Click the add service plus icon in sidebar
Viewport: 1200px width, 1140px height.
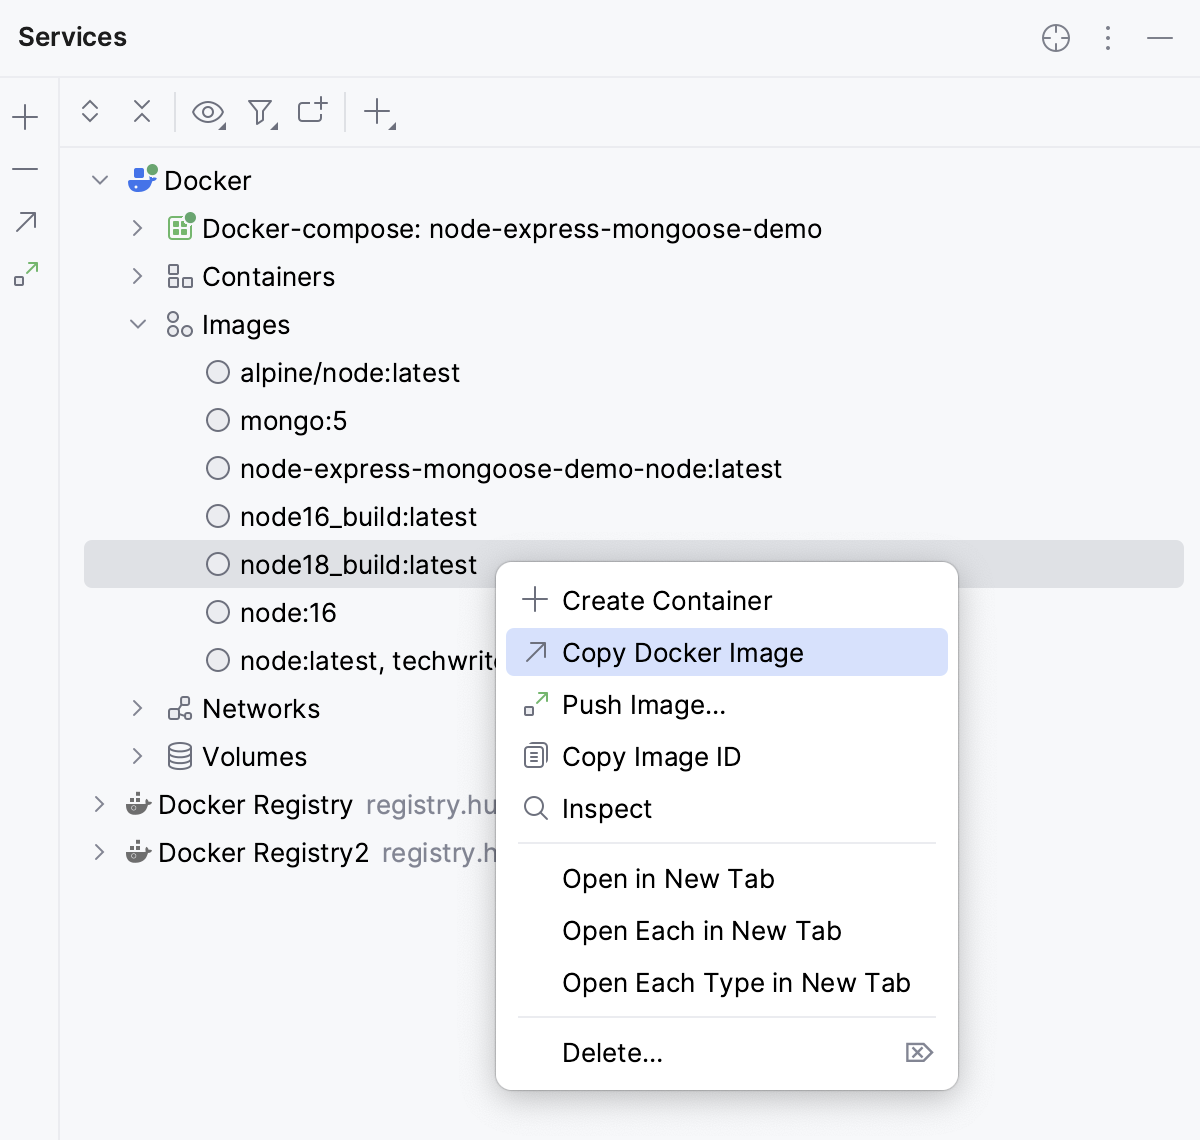(24, 116)
